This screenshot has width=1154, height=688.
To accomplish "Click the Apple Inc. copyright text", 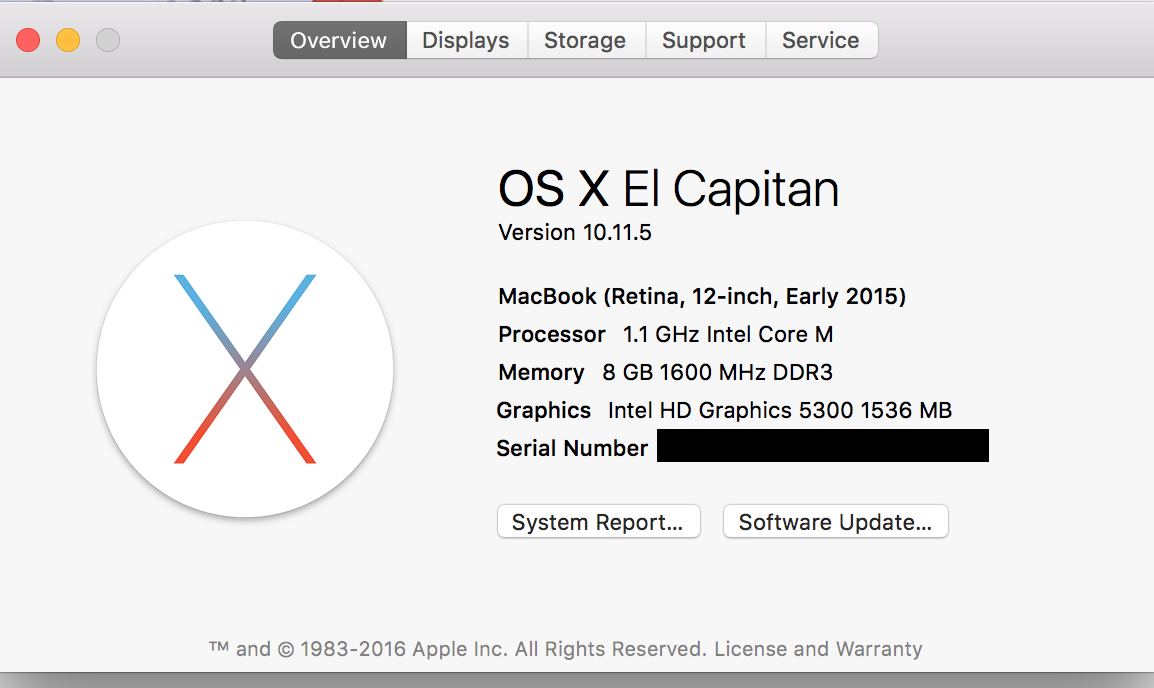I will 459,649.
